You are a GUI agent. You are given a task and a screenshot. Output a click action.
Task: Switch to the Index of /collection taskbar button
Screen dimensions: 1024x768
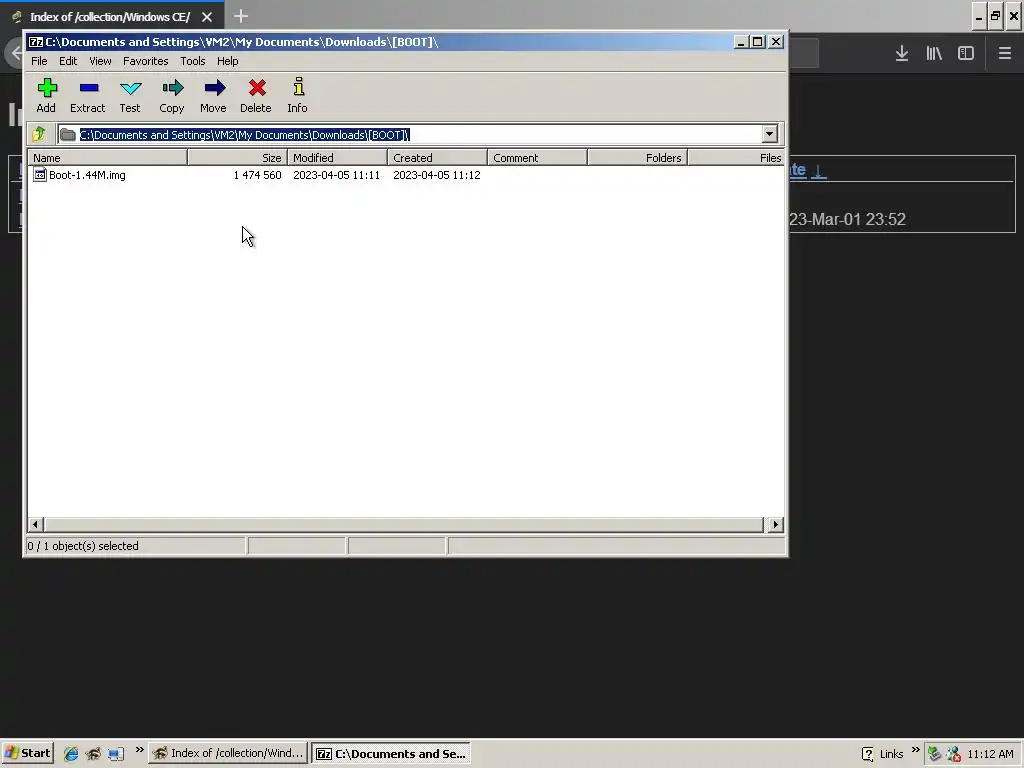coord(228,753)
